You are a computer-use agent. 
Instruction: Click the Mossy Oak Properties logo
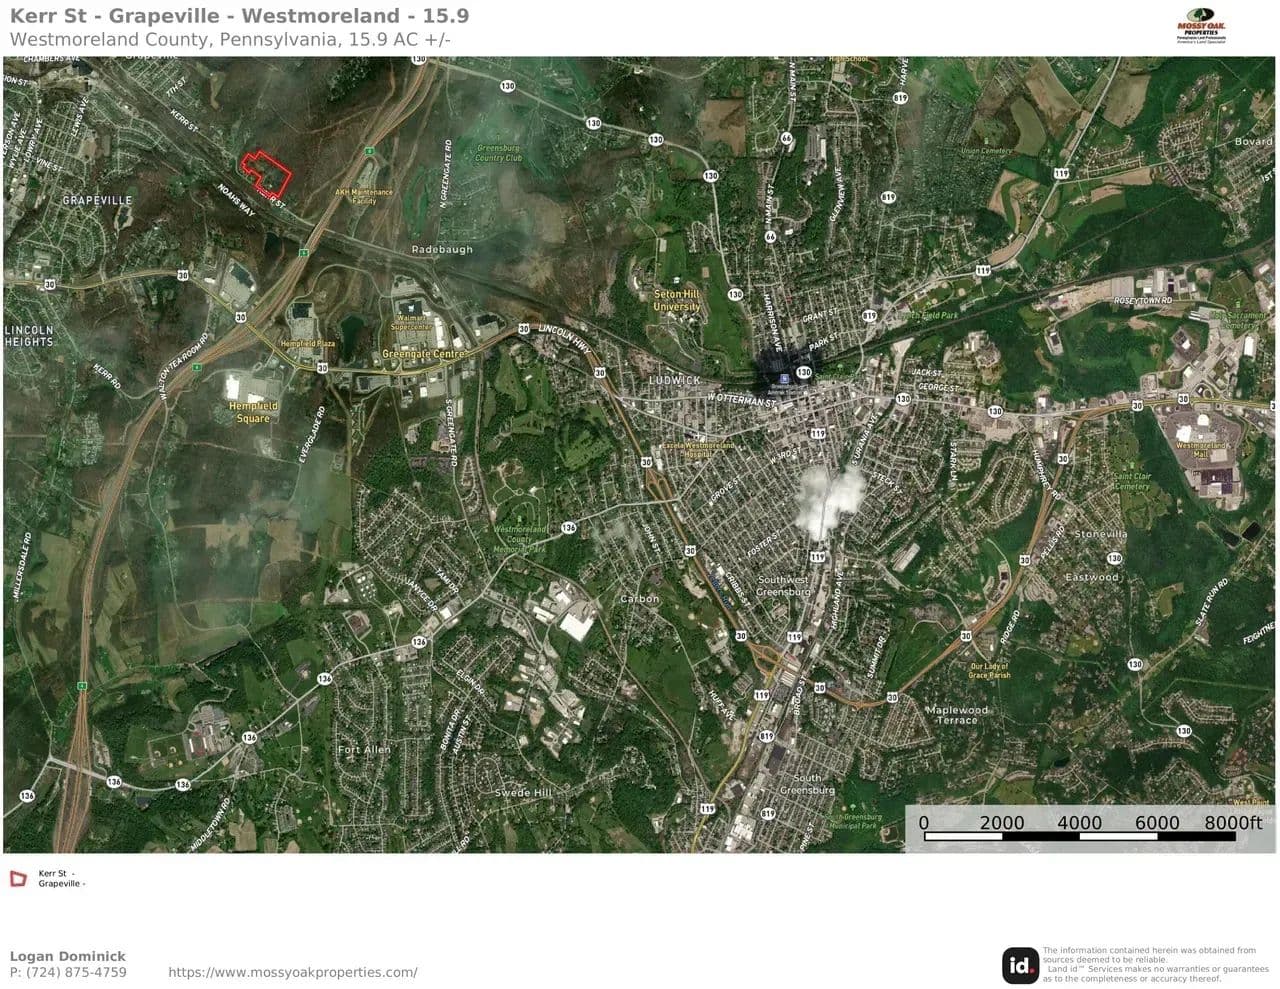coord(1200,31)
